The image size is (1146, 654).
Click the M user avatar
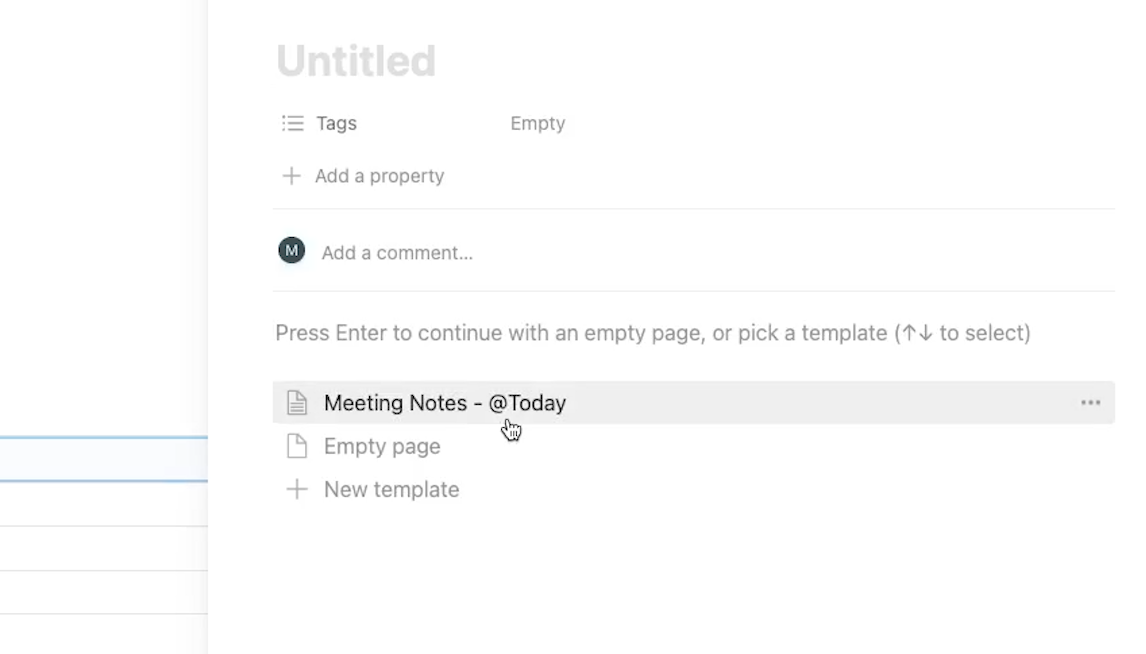click(292, 251)
